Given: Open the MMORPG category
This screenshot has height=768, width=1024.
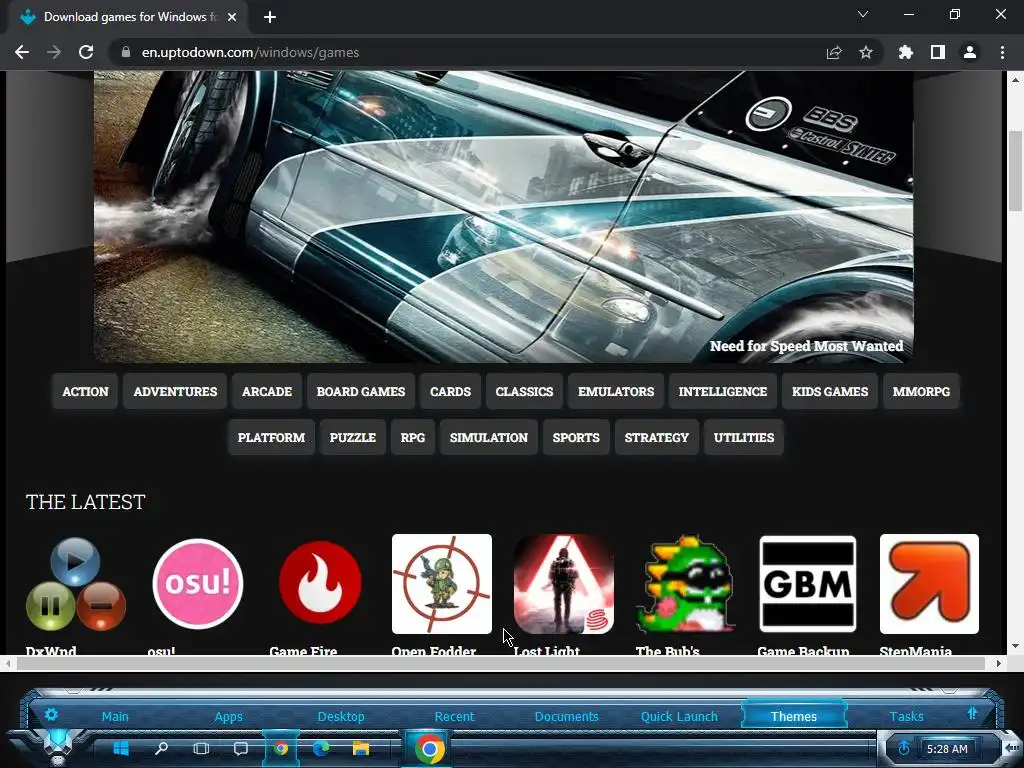Looking at the screenshot, I should pos(921,392).
